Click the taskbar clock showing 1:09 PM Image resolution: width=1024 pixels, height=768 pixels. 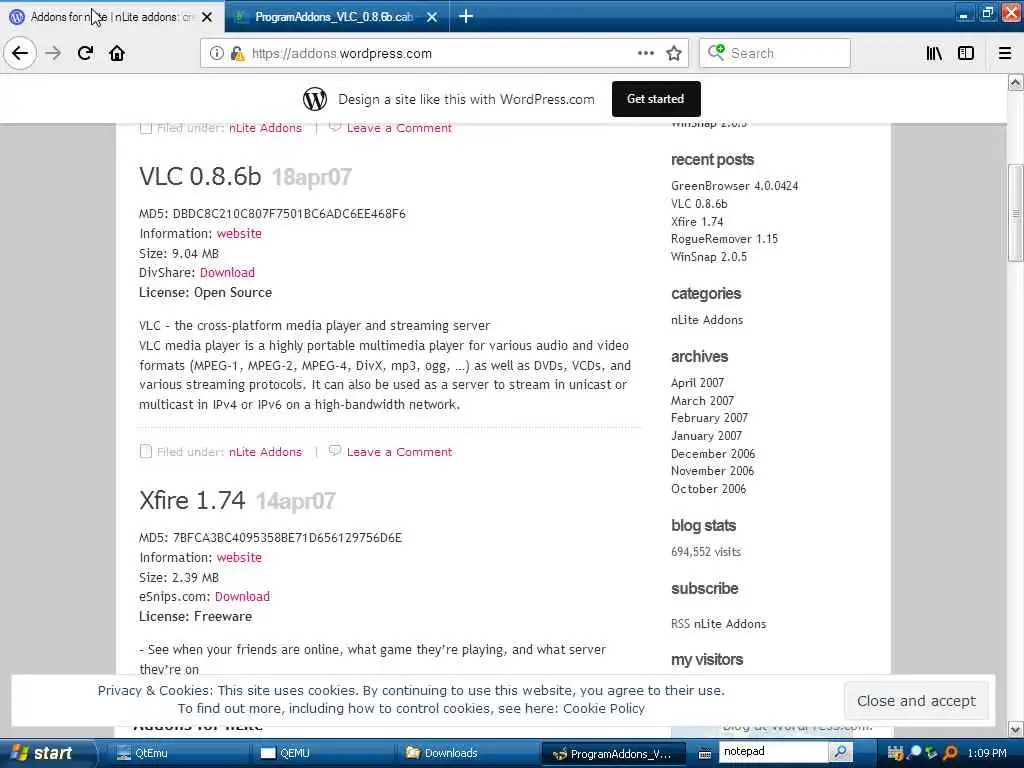click(x=987, y=753)
